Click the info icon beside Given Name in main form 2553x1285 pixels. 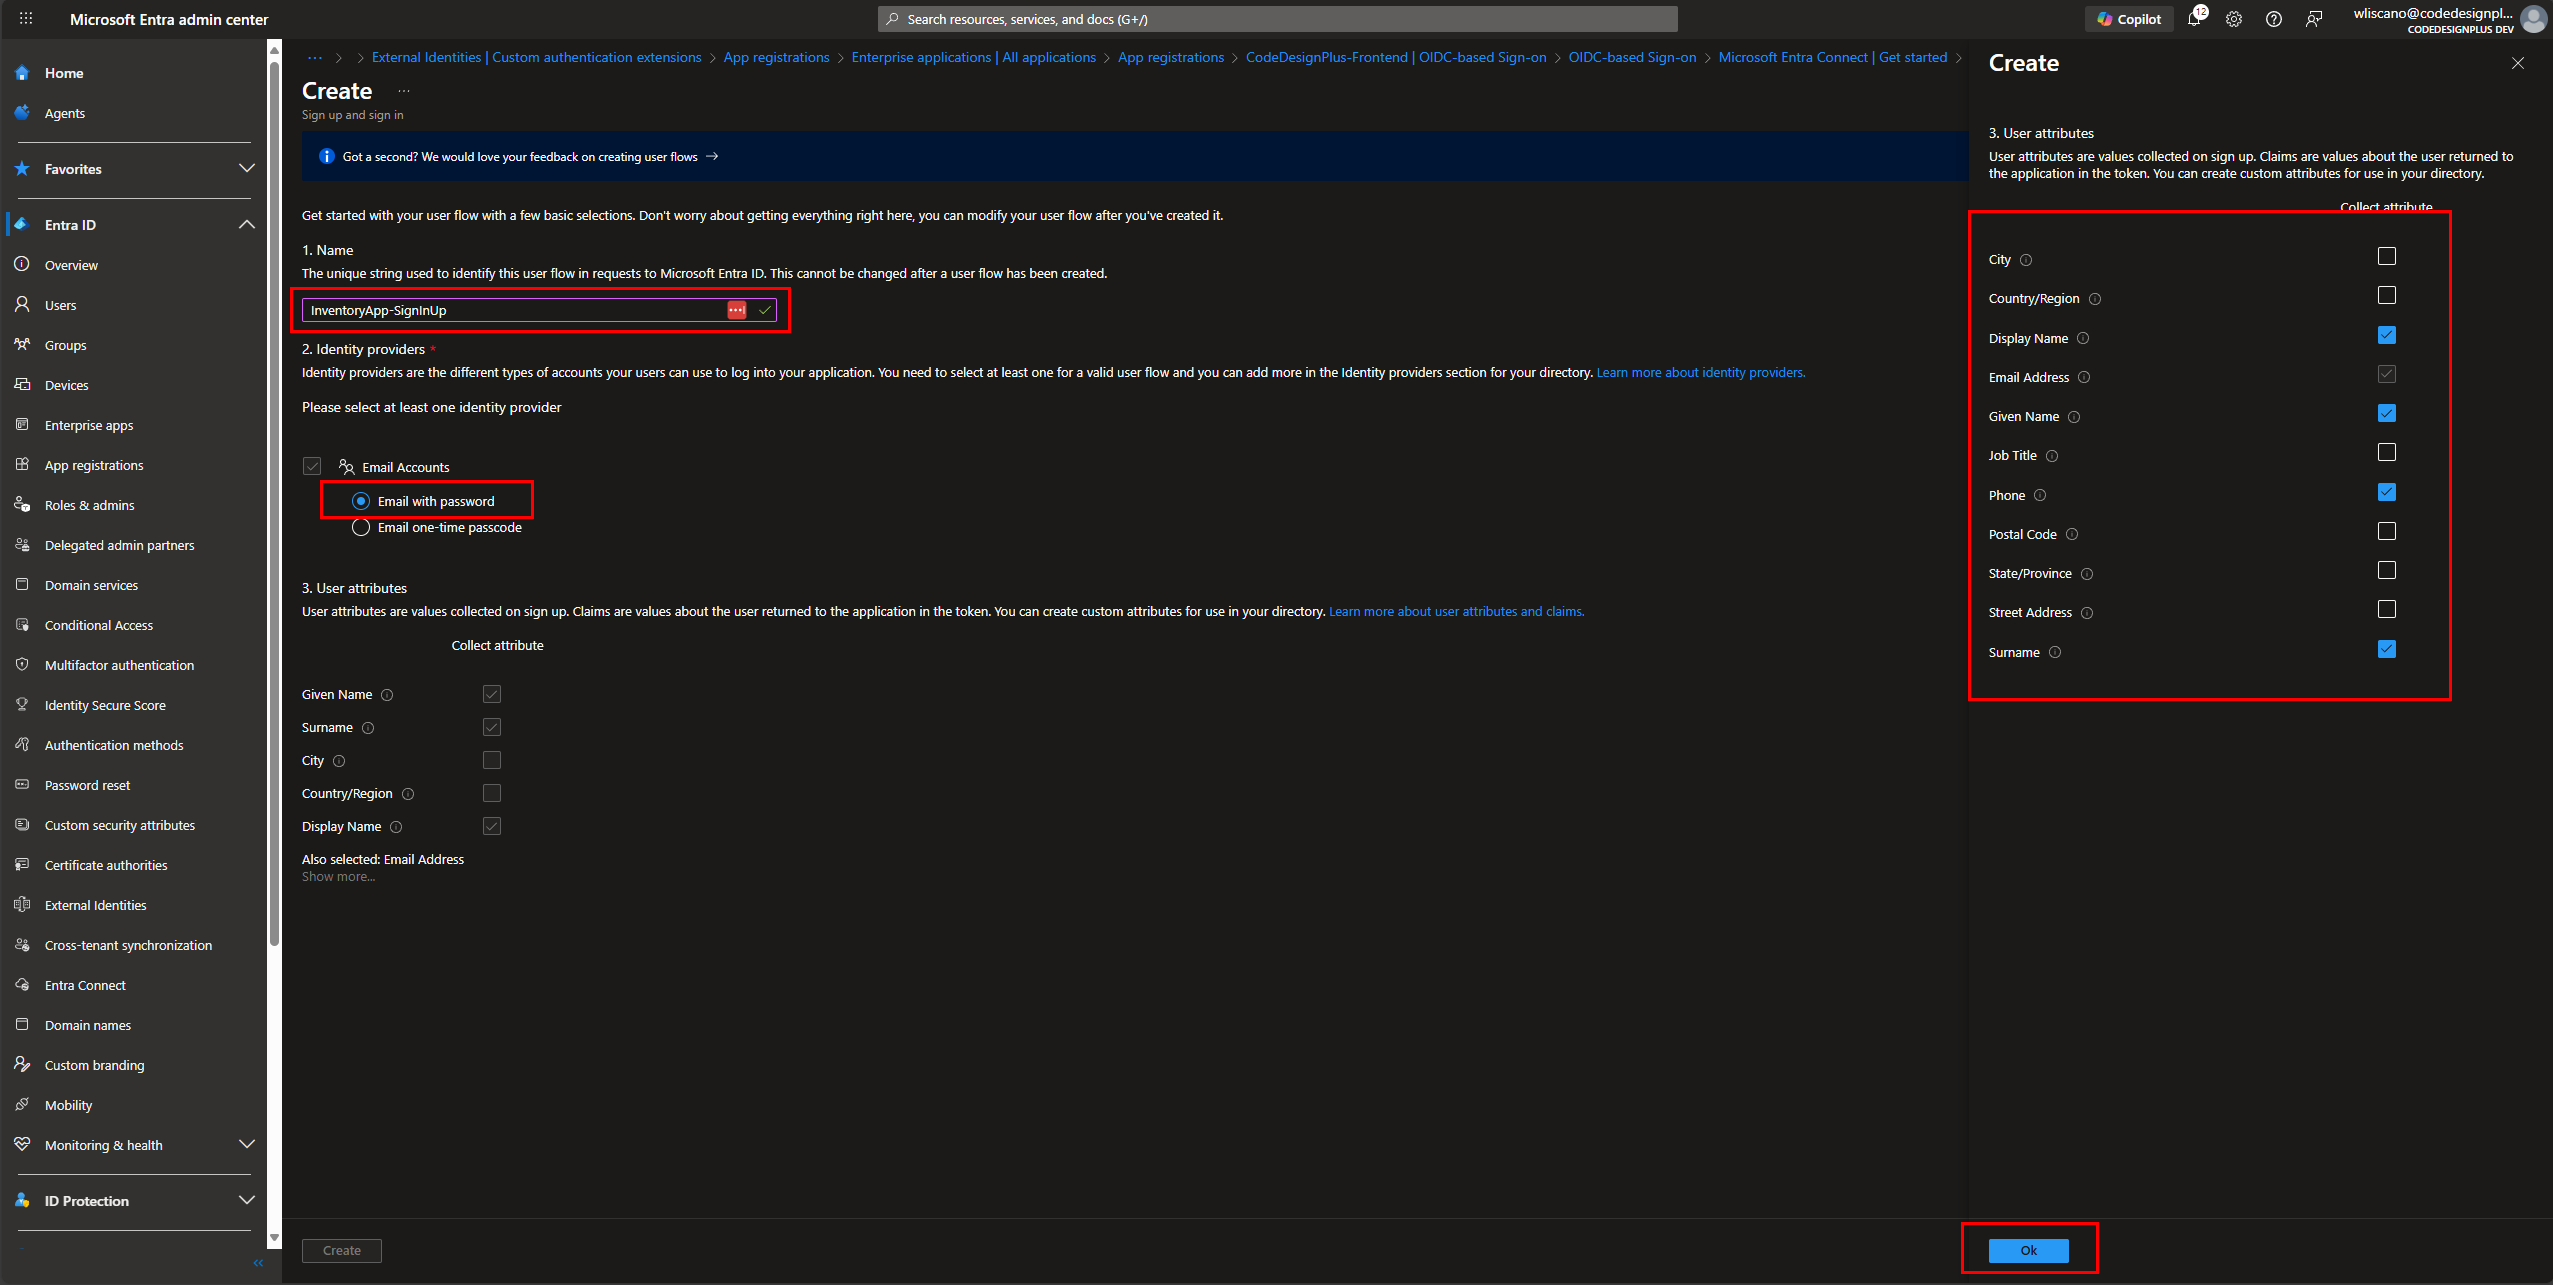(387, 695)
